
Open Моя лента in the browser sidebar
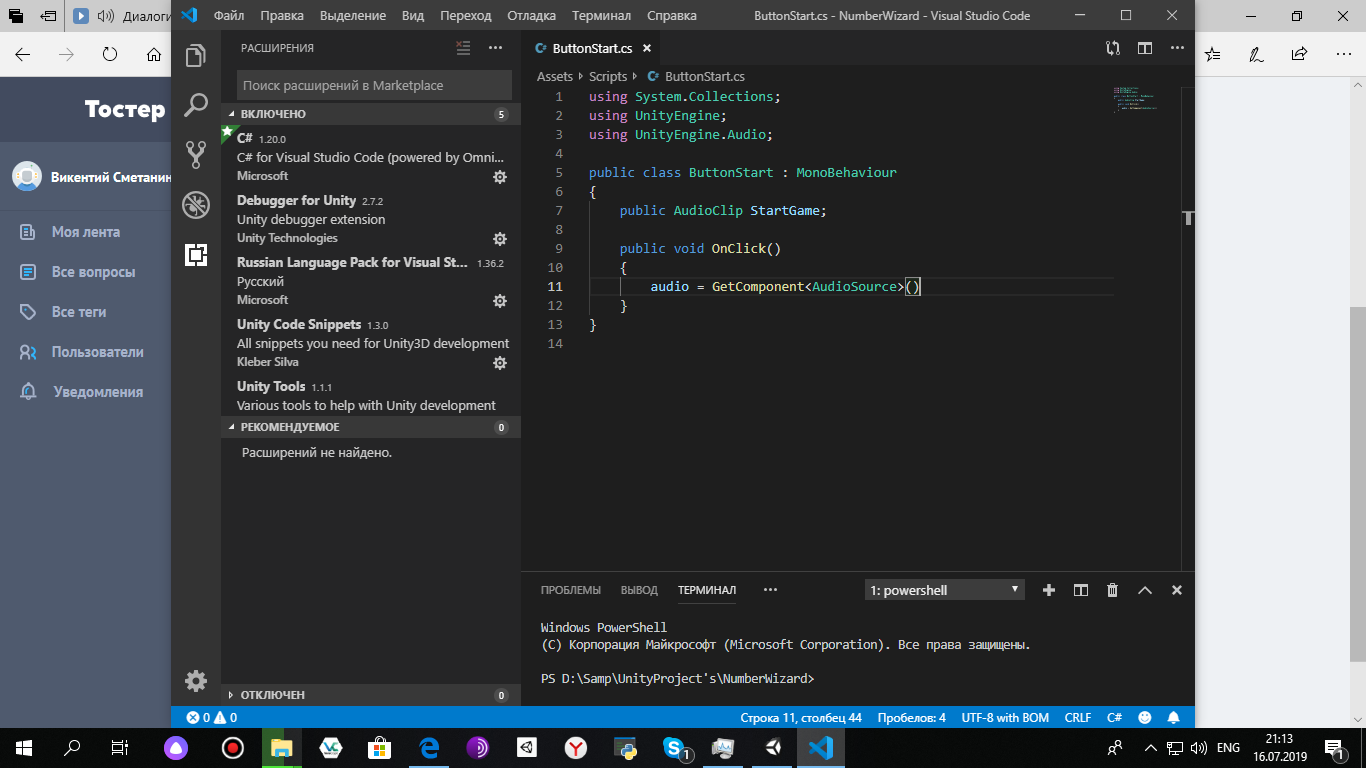pyautogui.click(x=86, y=232)
